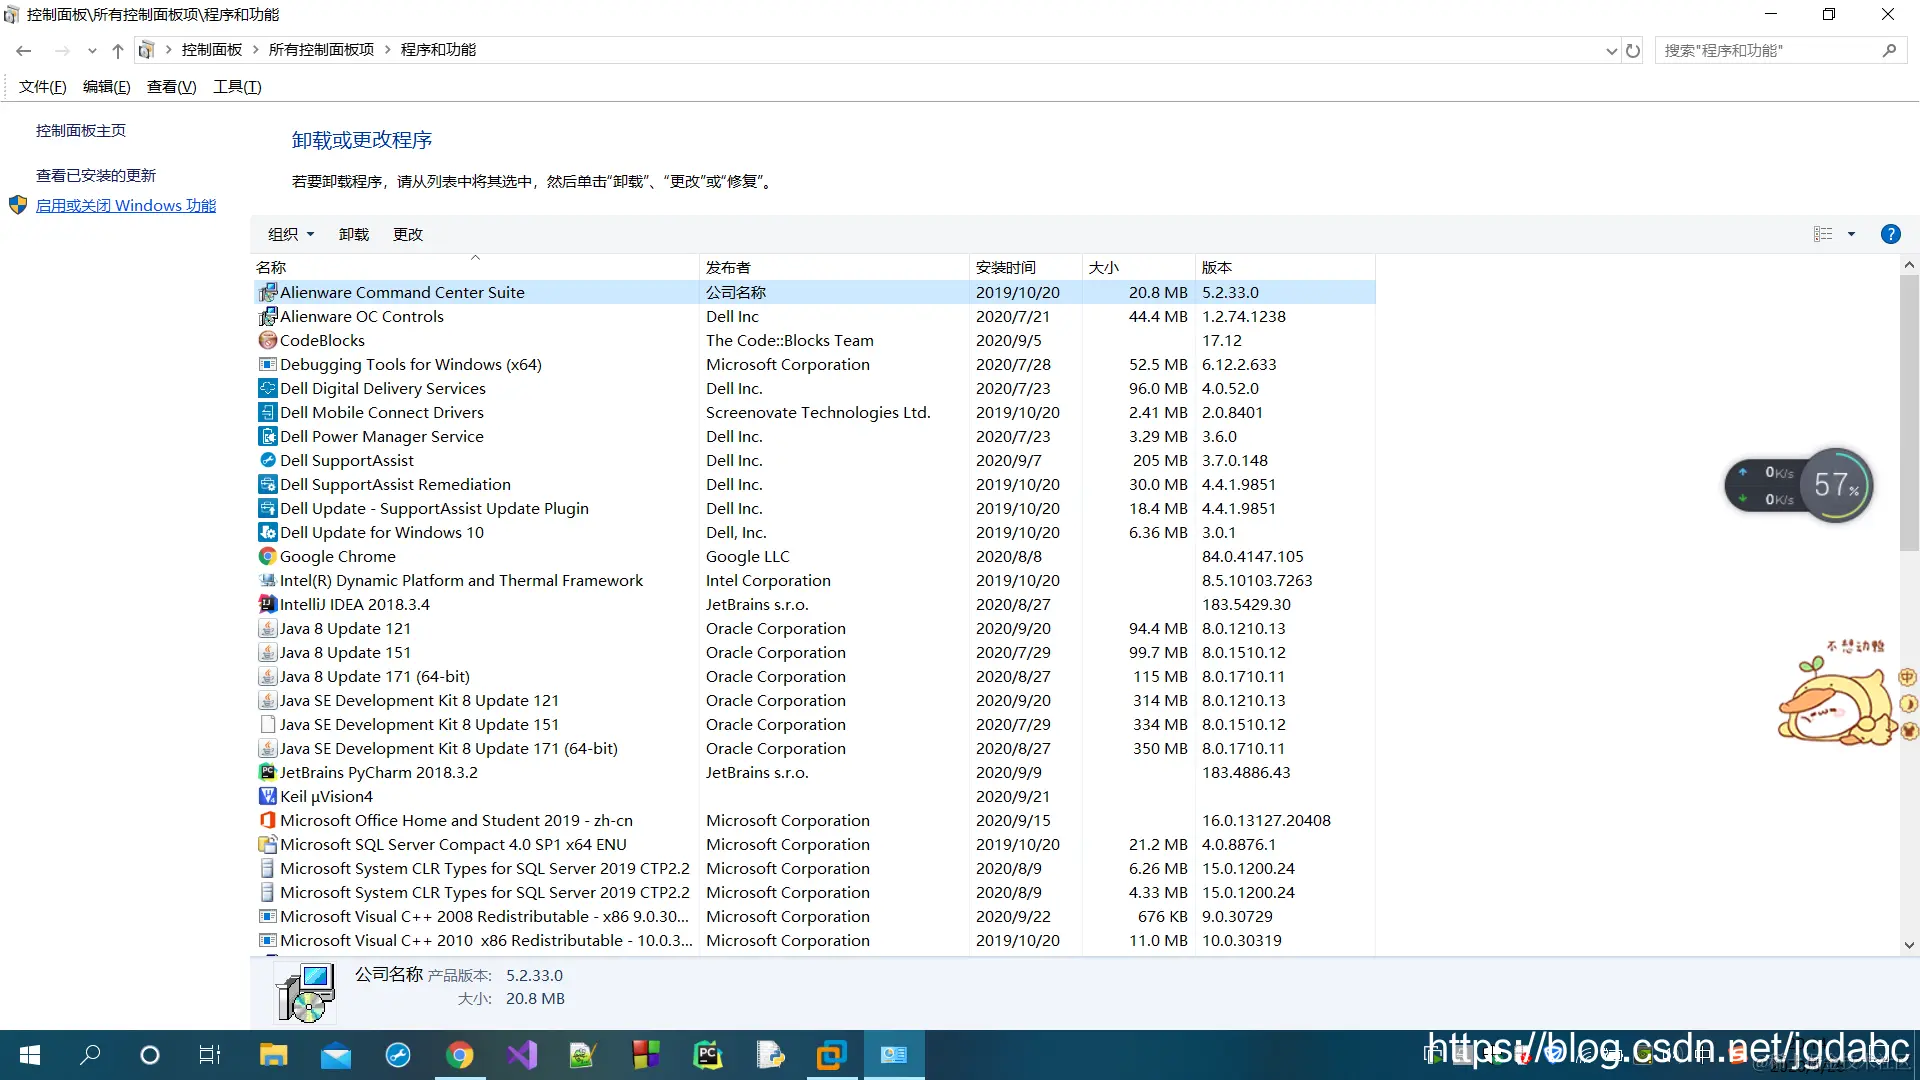
Task: Click the refresh icon beside the address bar
Action: click(1633, 50)
